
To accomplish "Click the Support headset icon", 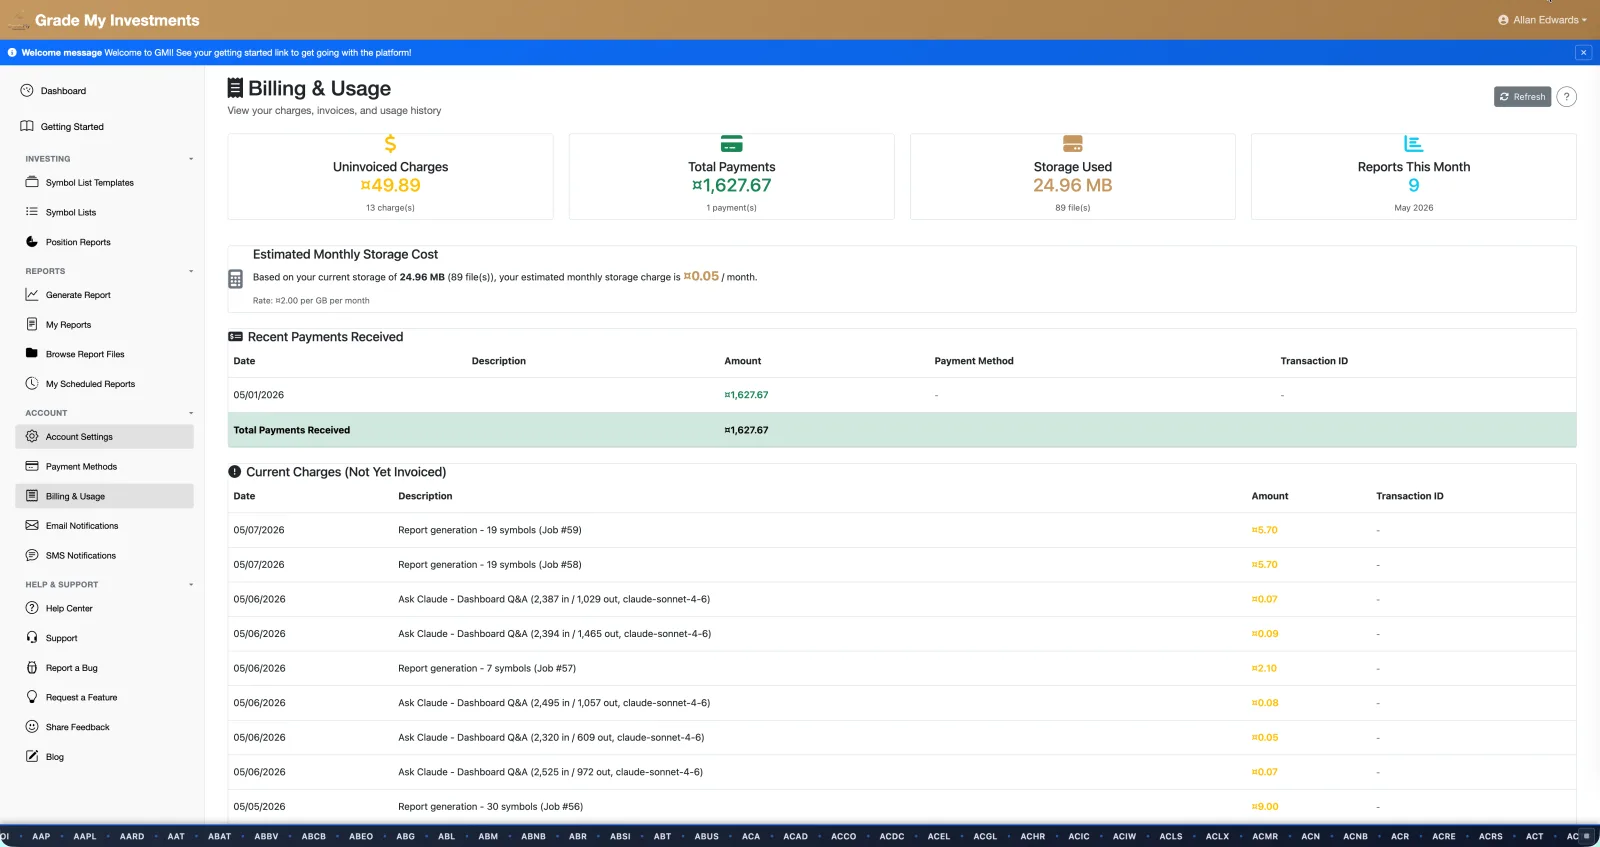I will [x=32, y=637].
